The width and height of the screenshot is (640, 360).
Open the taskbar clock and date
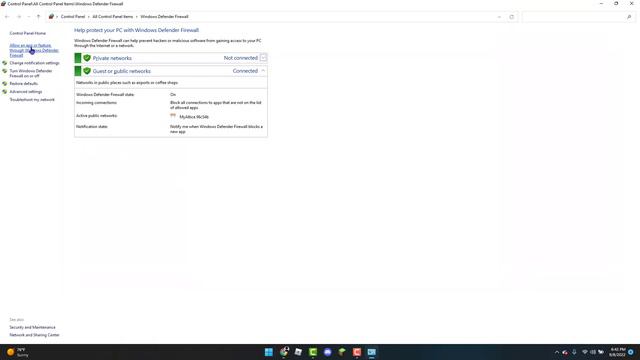click(617, 352)
